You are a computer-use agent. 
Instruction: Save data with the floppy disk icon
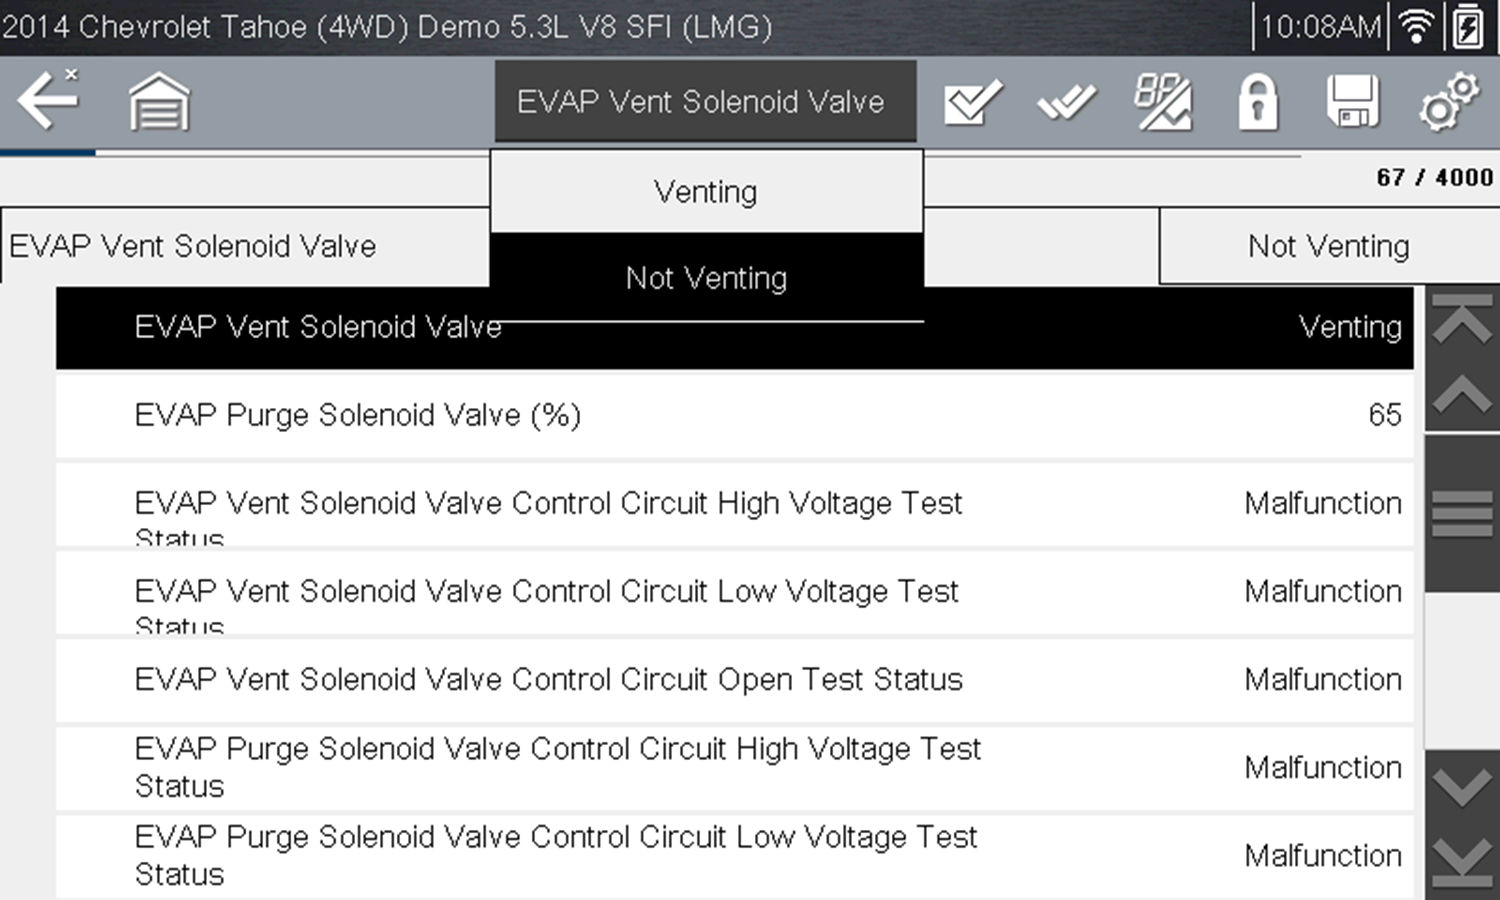(1352, 102)
